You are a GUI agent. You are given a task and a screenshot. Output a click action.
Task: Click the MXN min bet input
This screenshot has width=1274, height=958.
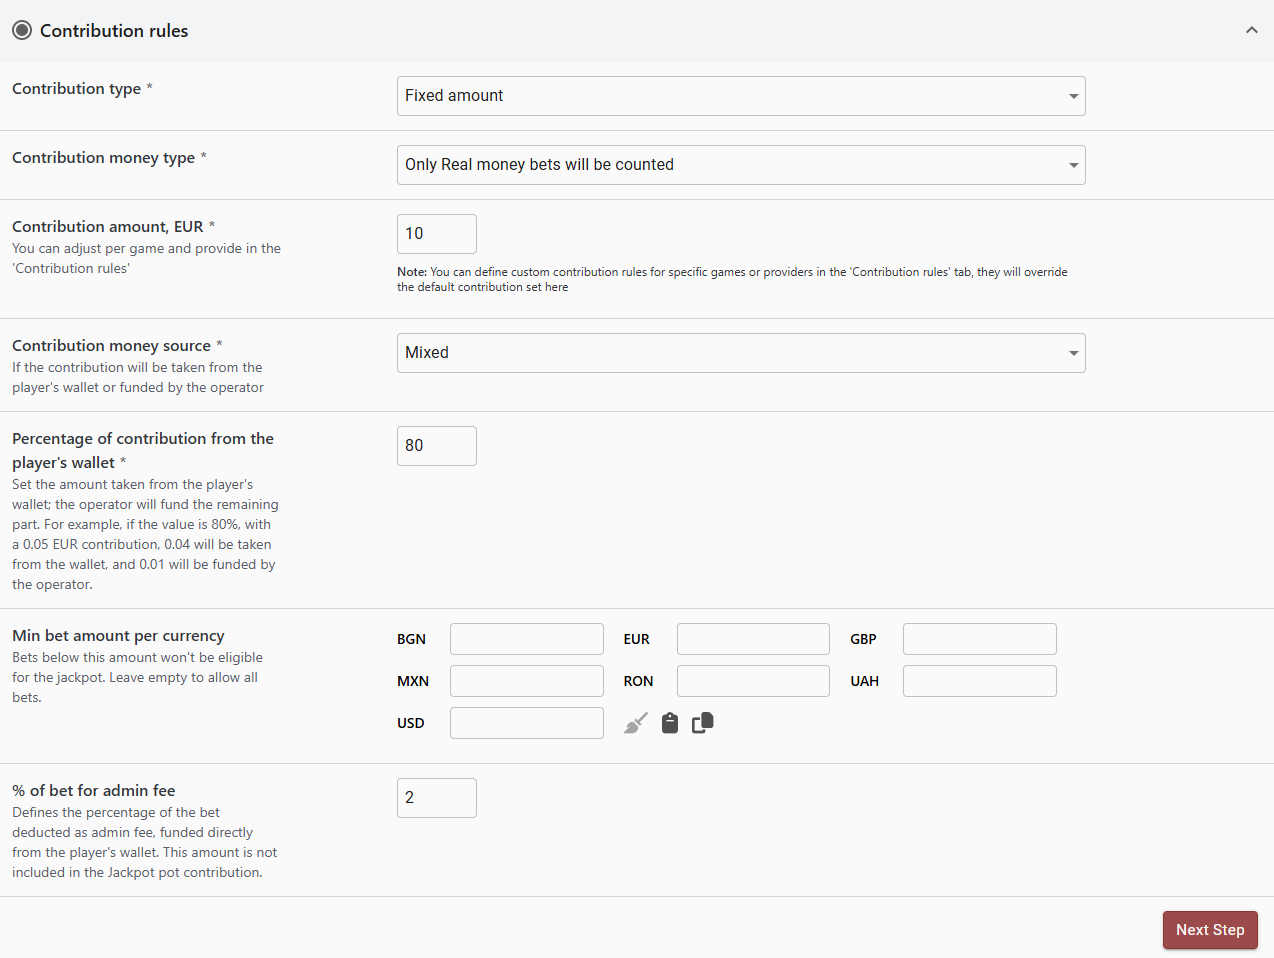click(526, 681)
